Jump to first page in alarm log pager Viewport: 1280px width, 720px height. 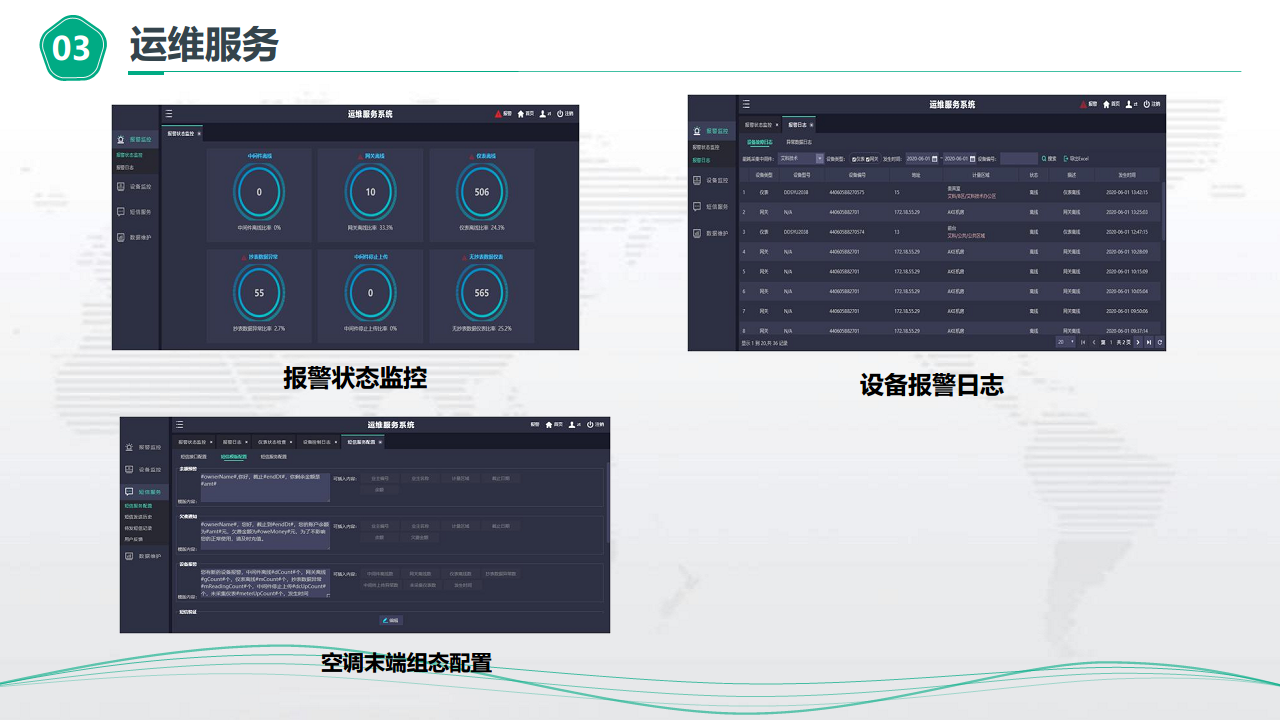(1083, 342)
